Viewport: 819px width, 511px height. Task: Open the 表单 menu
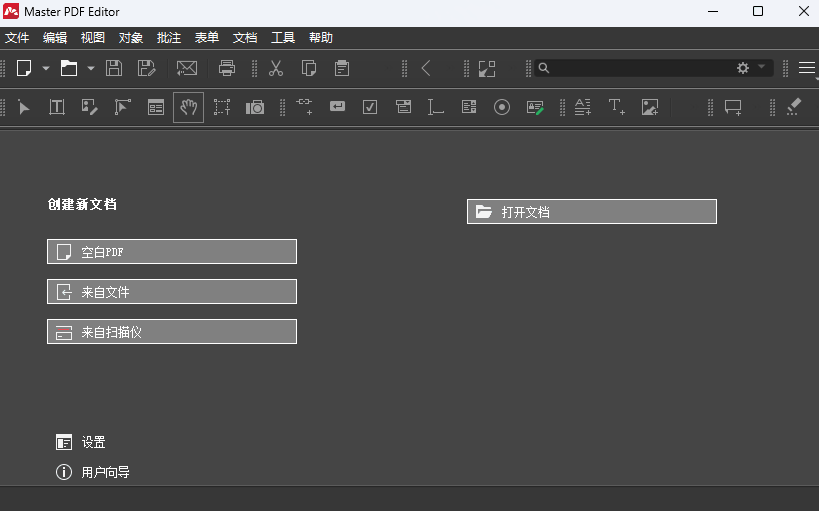207,38
